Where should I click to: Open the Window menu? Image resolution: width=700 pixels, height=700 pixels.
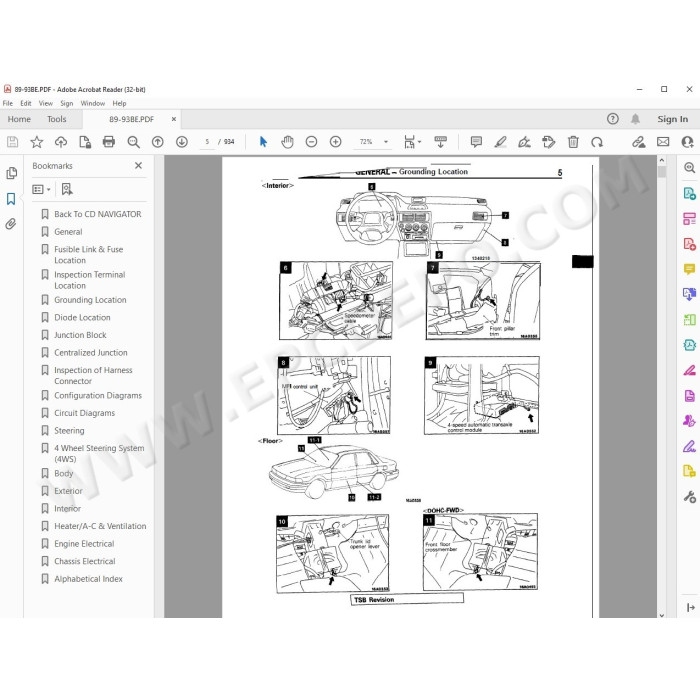(92, 103)
